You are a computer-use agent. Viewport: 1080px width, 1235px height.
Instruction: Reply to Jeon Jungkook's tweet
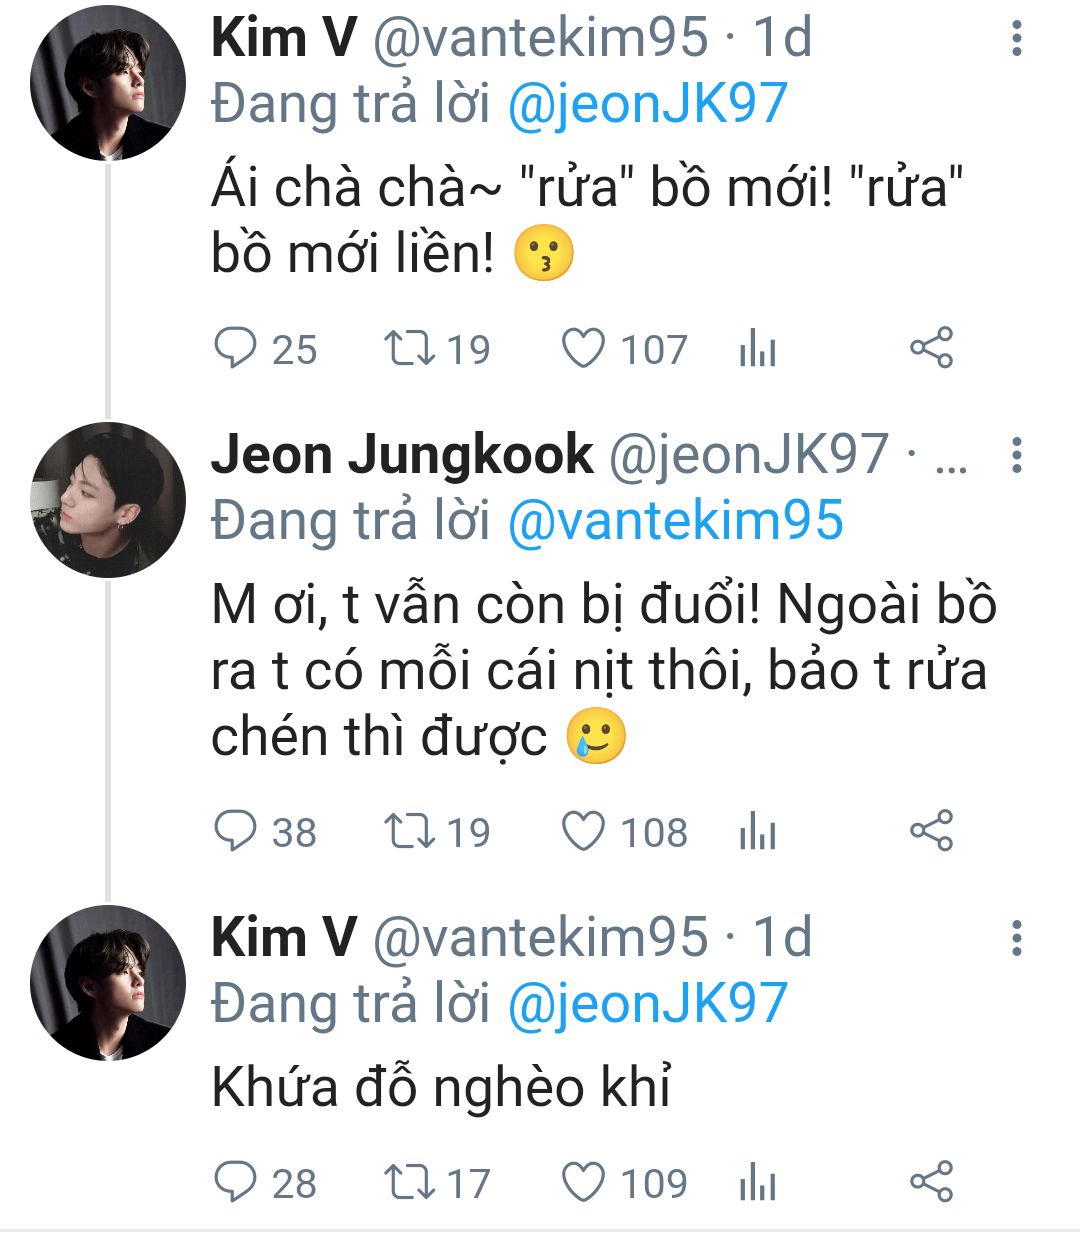point(237,832)
